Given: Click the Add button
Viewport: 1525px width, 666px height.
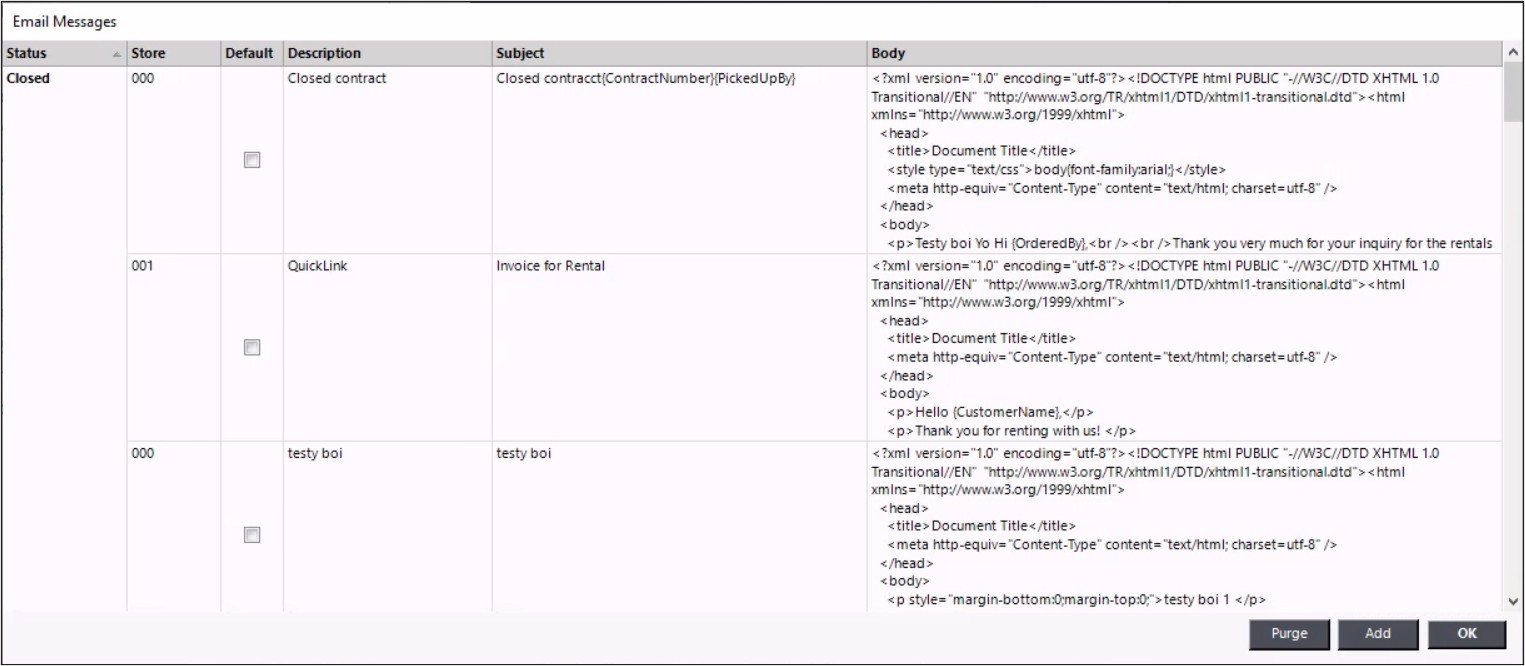Looking at the screenshot, I should [1377, 633].
